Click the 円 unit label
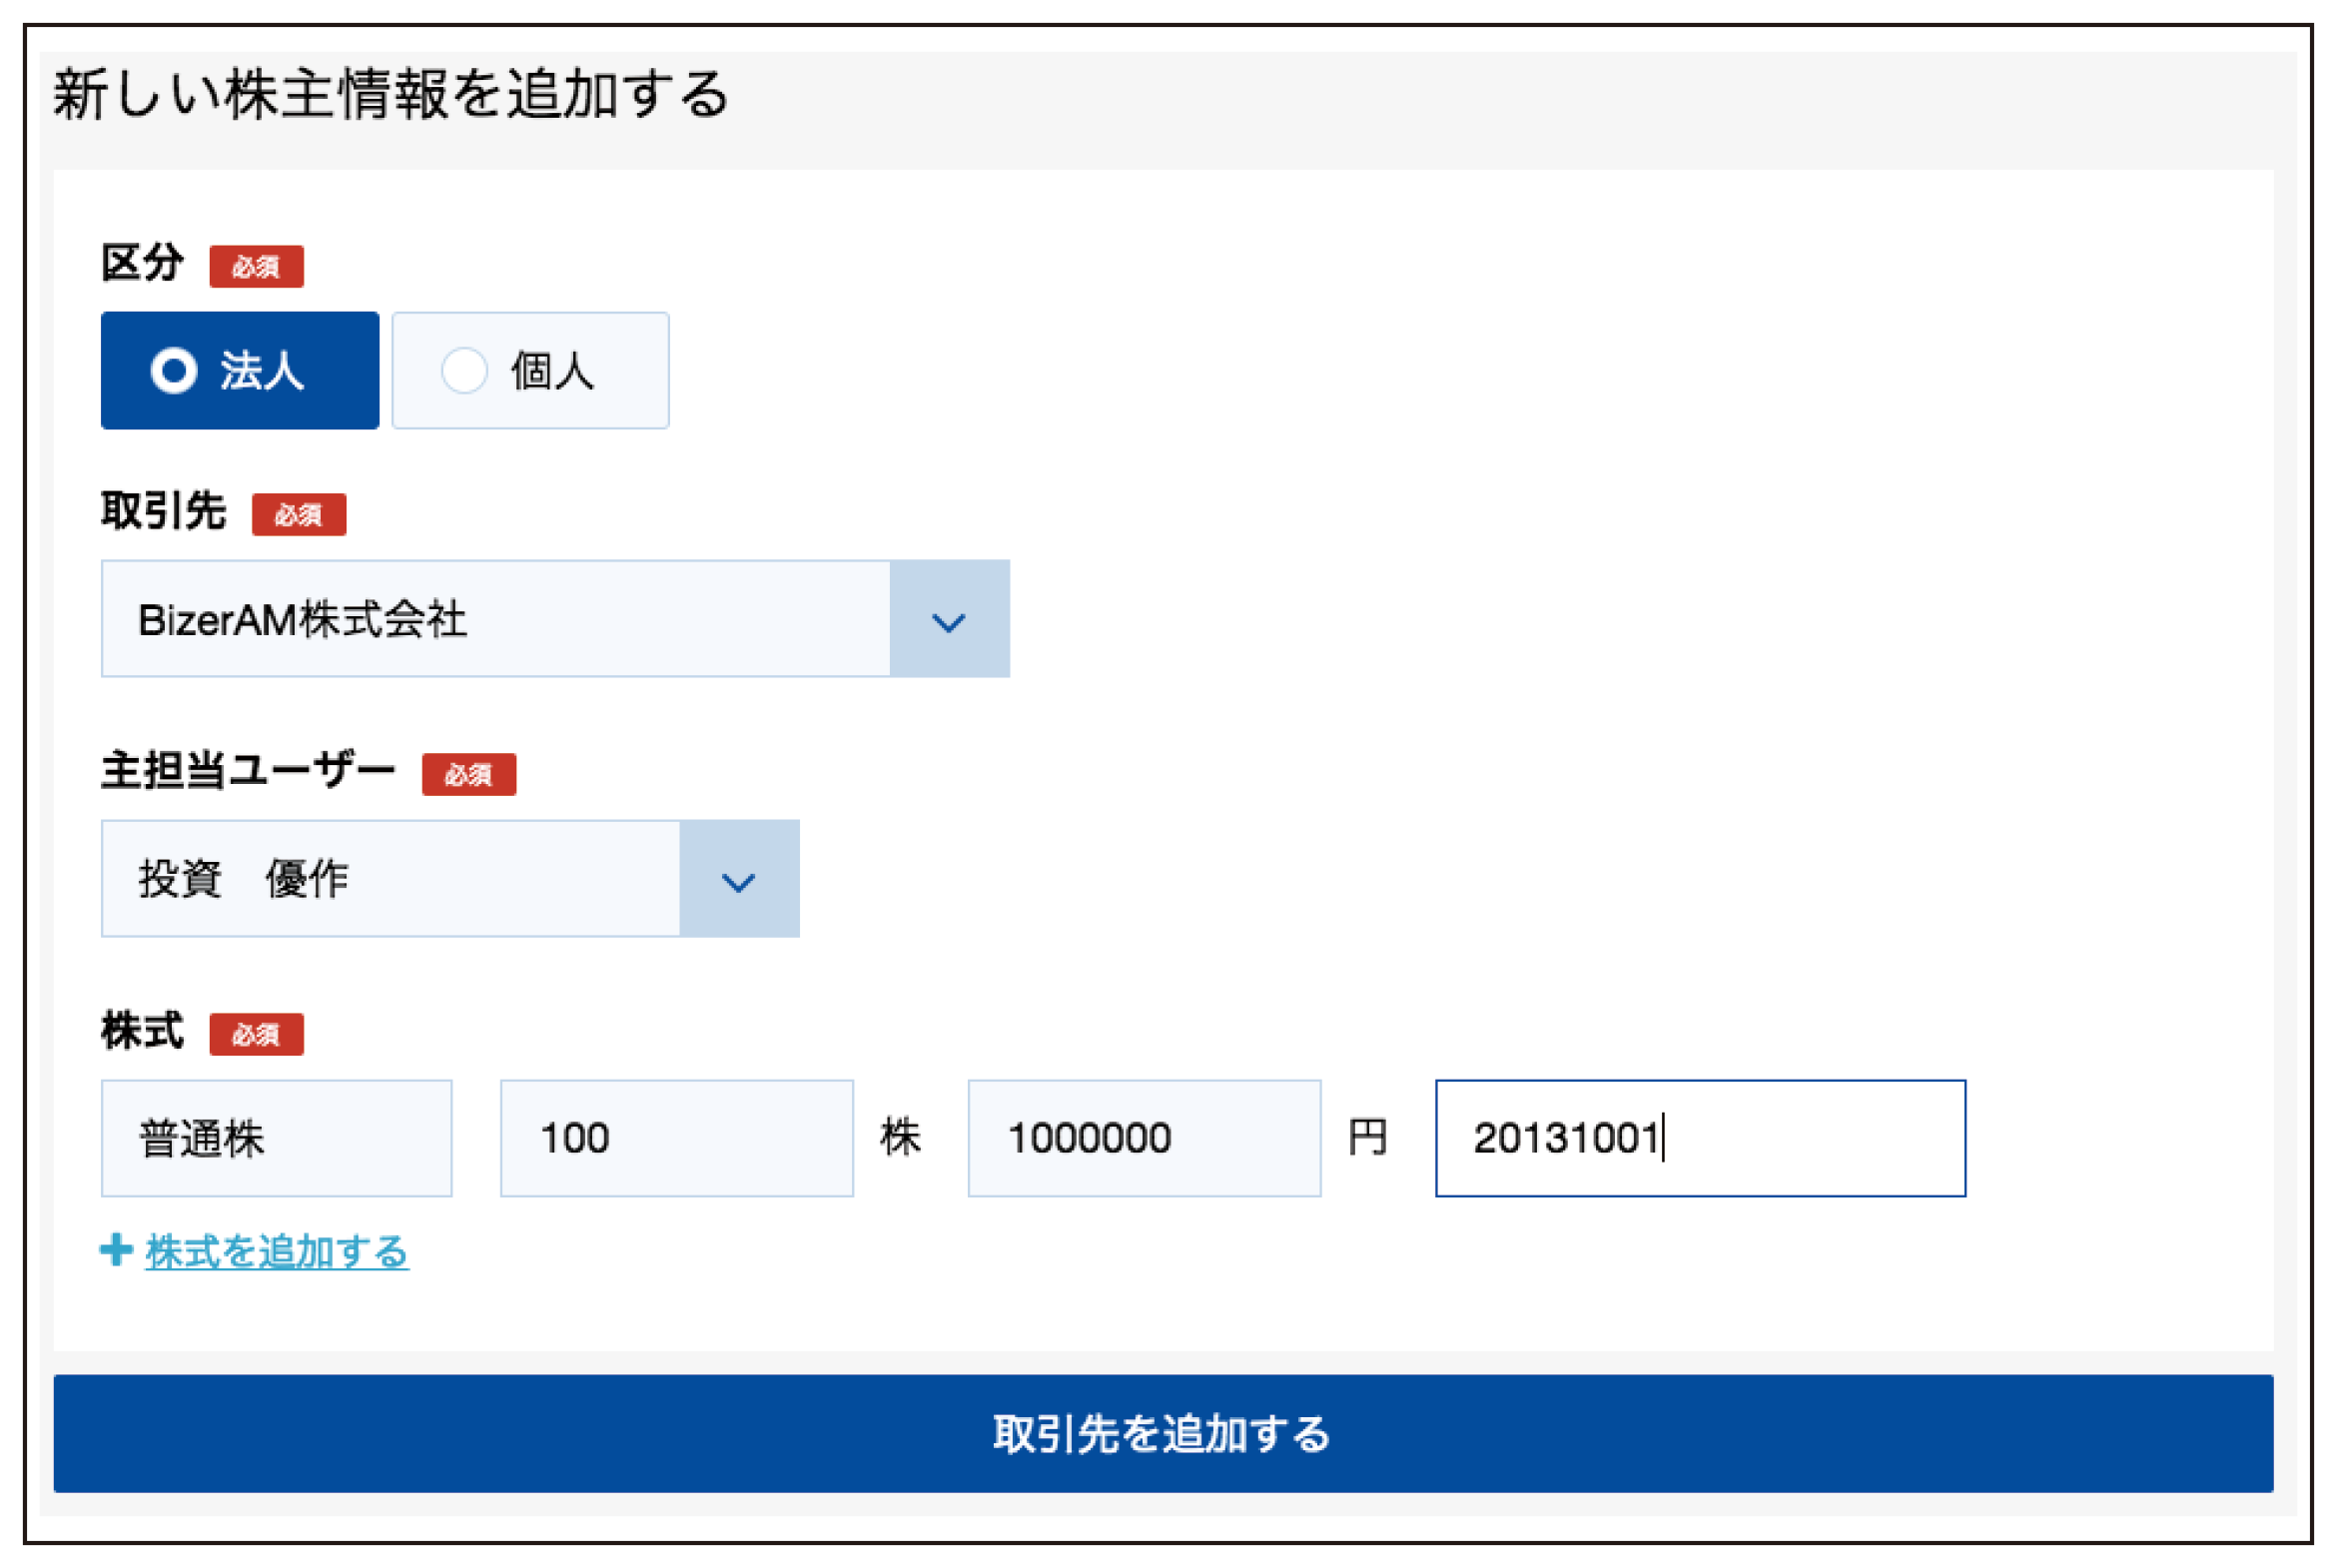 tap(1368, 1138)
